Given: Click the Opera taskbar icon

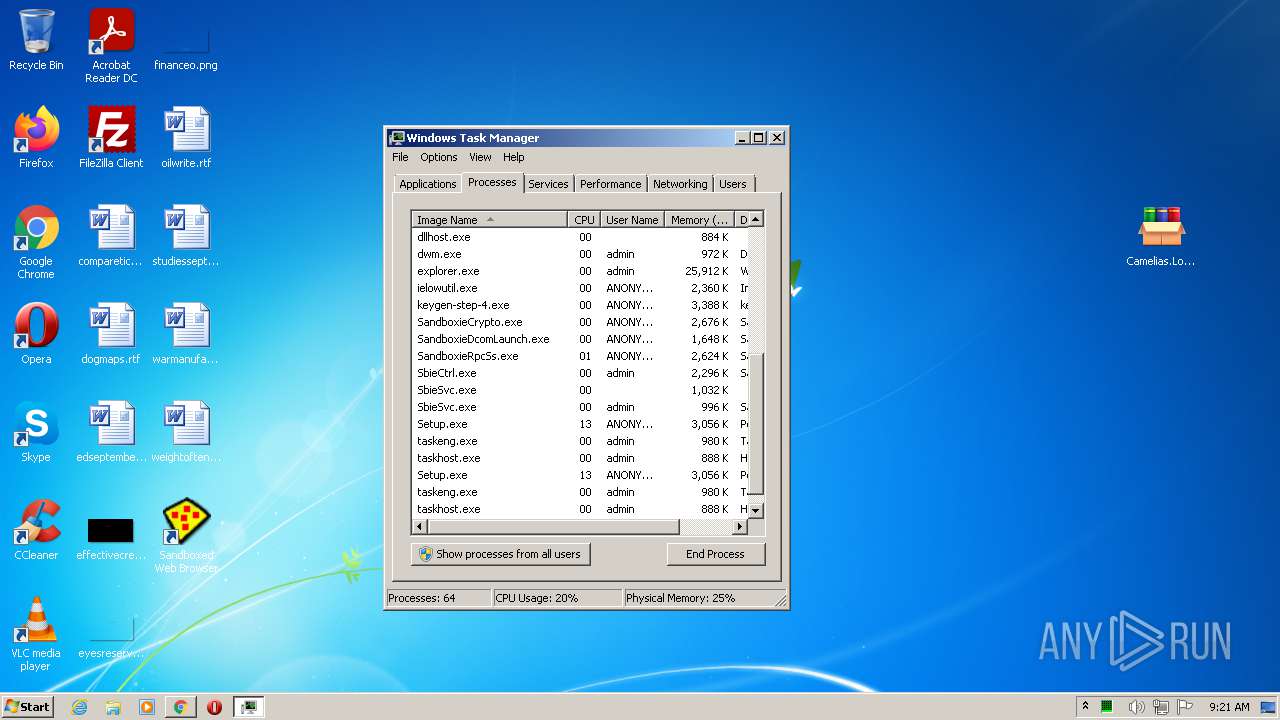Looking at the screenshot, I should point(214,707).
